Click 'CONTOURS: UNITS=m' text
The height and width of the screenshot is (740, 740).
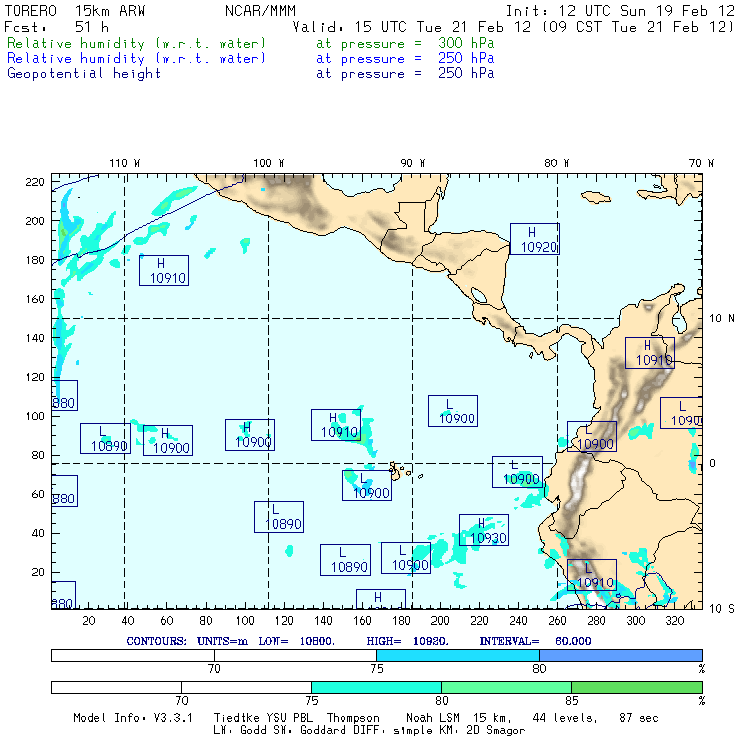click(x=187, y=641)
